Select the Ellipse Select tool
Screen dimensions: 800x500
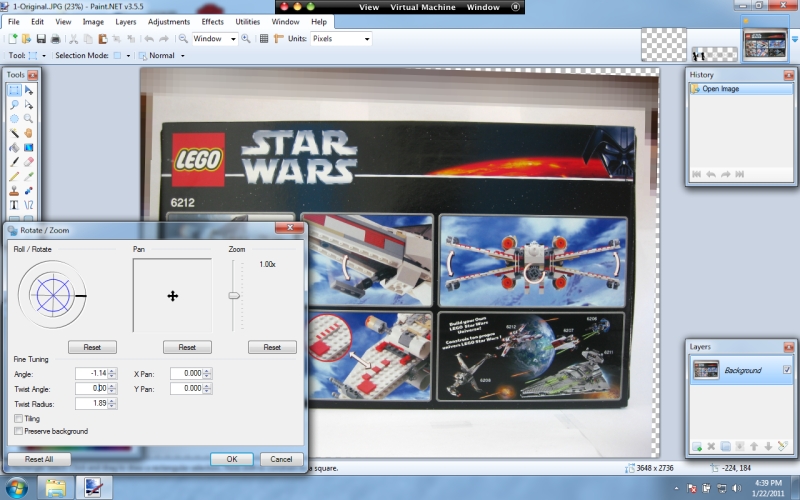[14, 119]
